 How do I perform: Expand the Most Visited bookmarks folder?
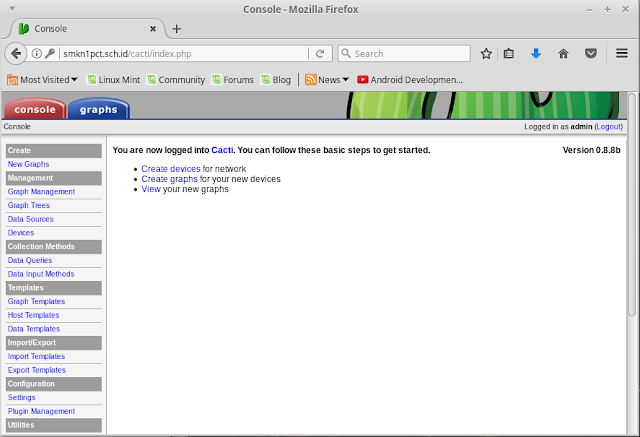(x=42, y=80)
